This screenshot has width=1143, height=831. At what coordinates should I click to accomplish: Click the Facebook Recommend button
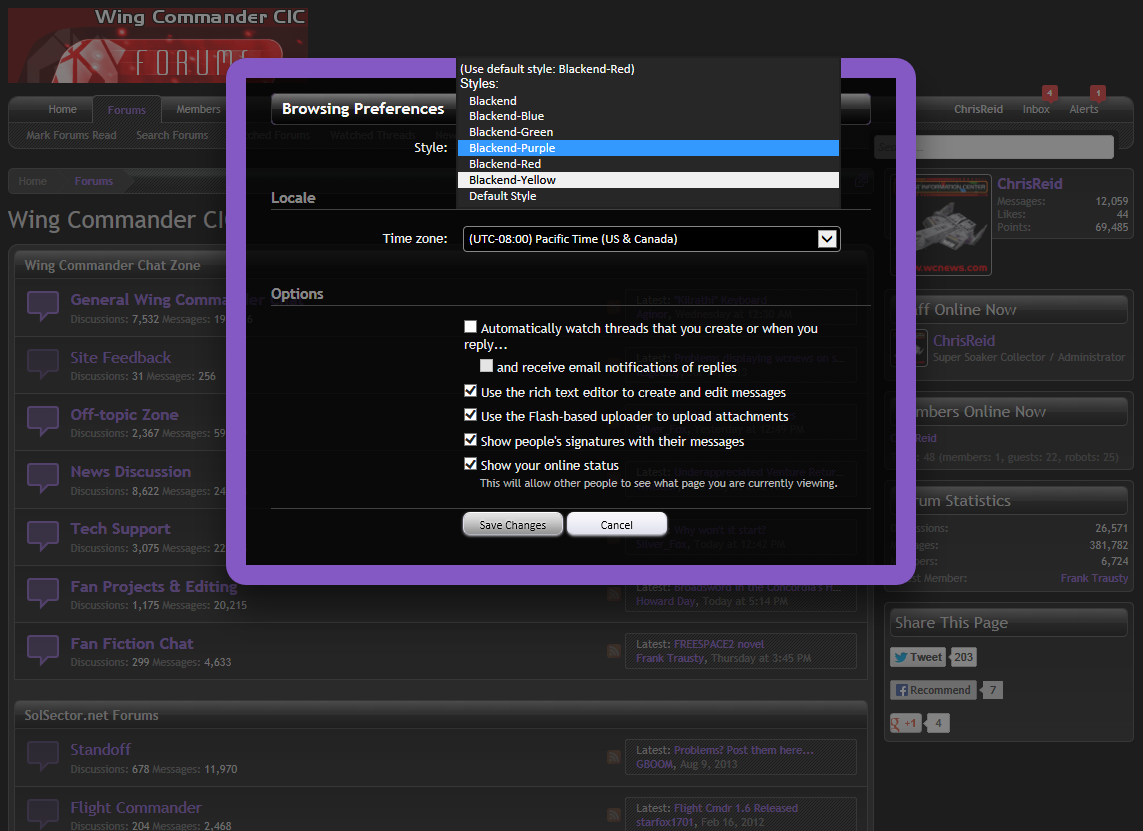(x=933, y=690)
